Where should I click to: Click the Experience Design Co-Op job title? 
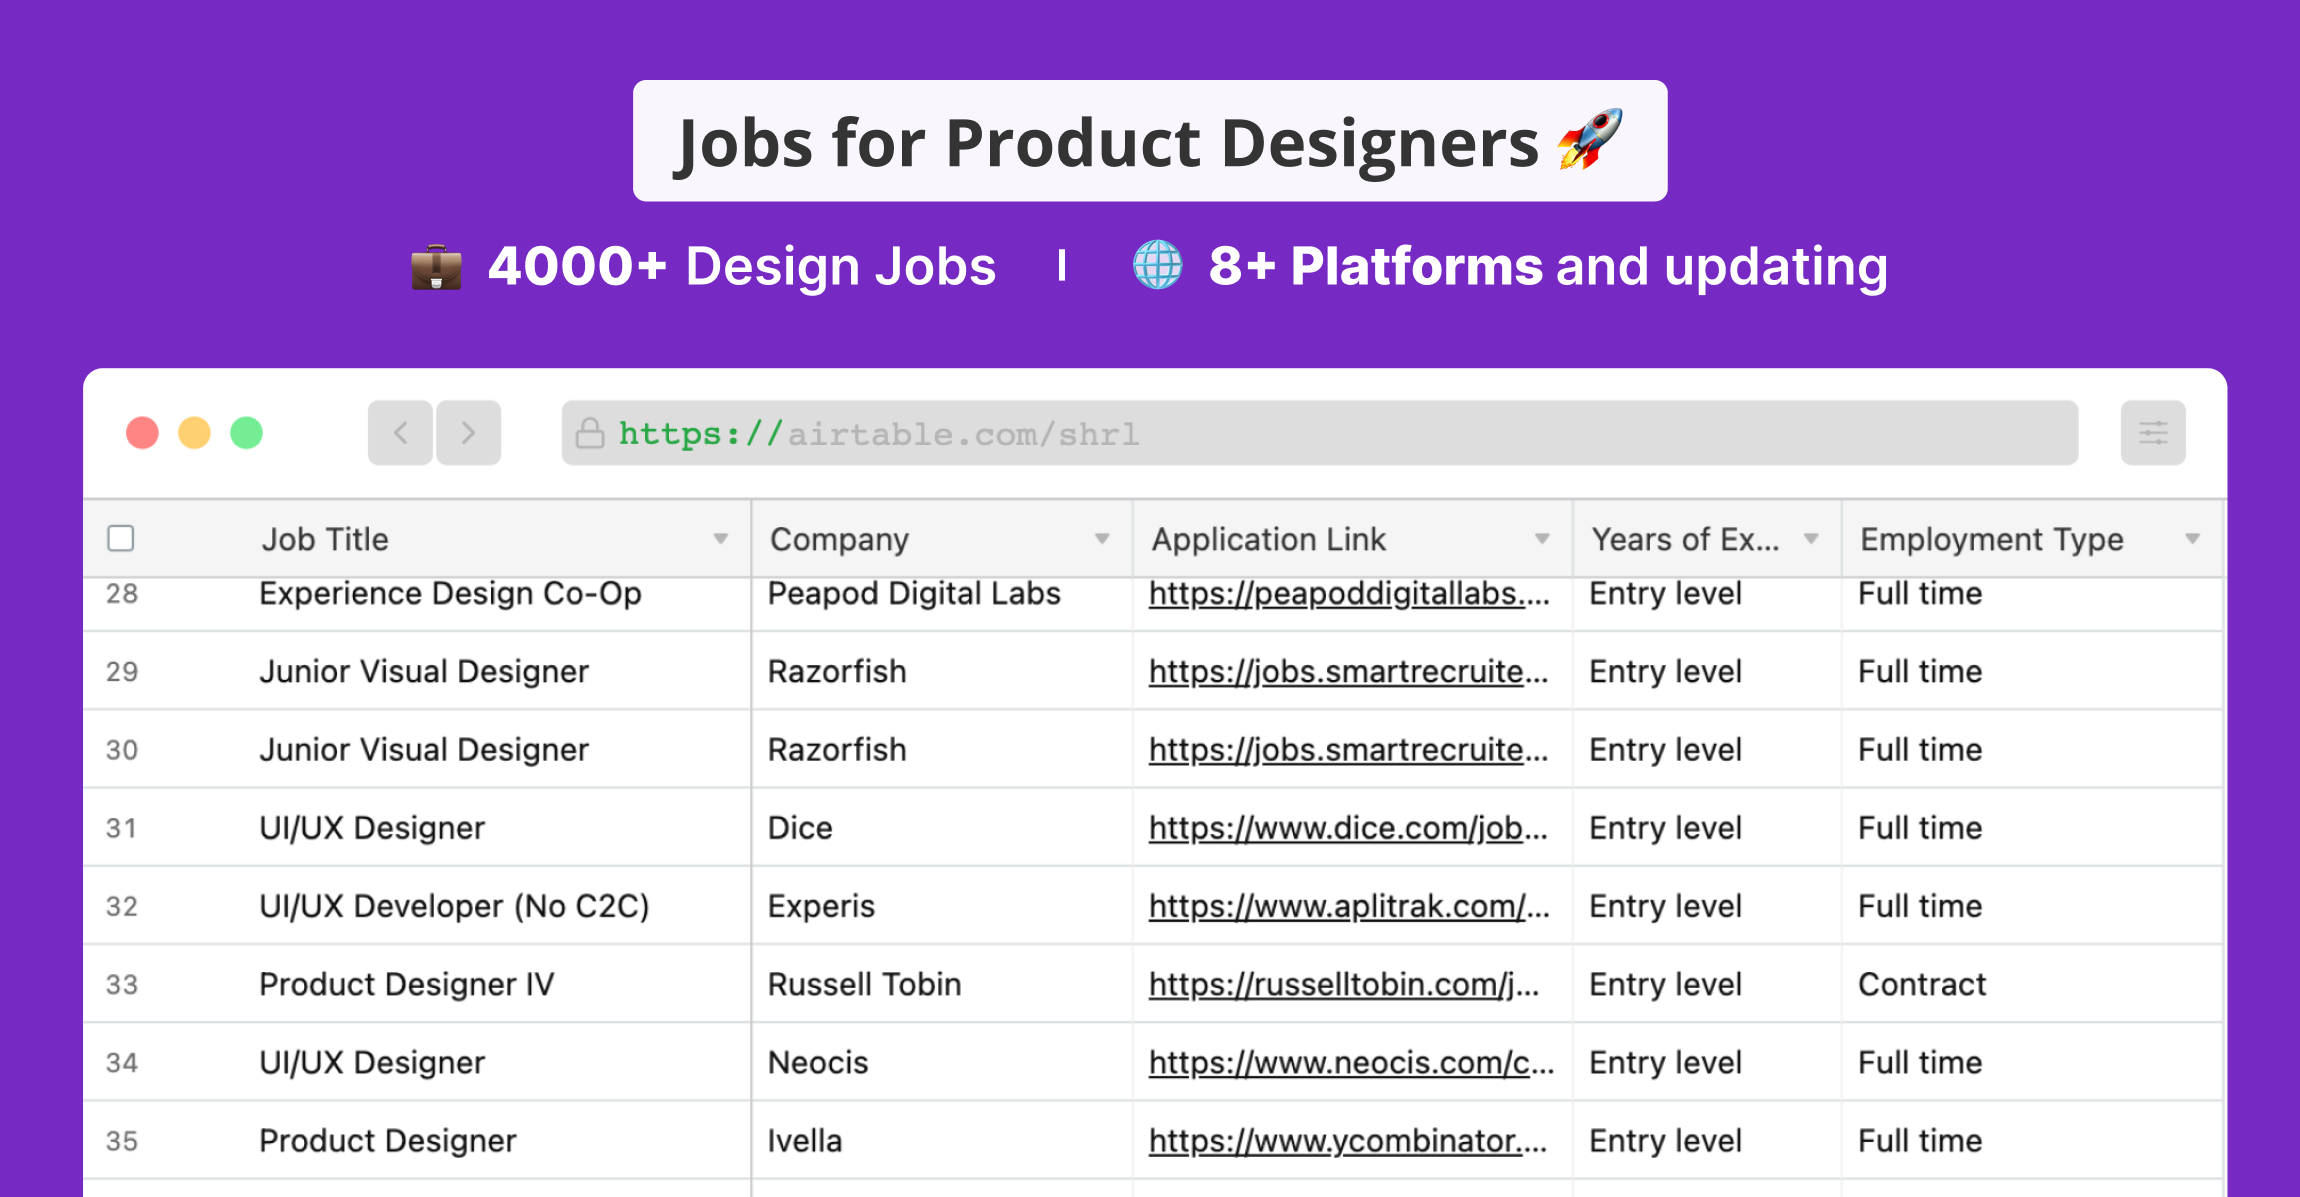coord(450,594)
